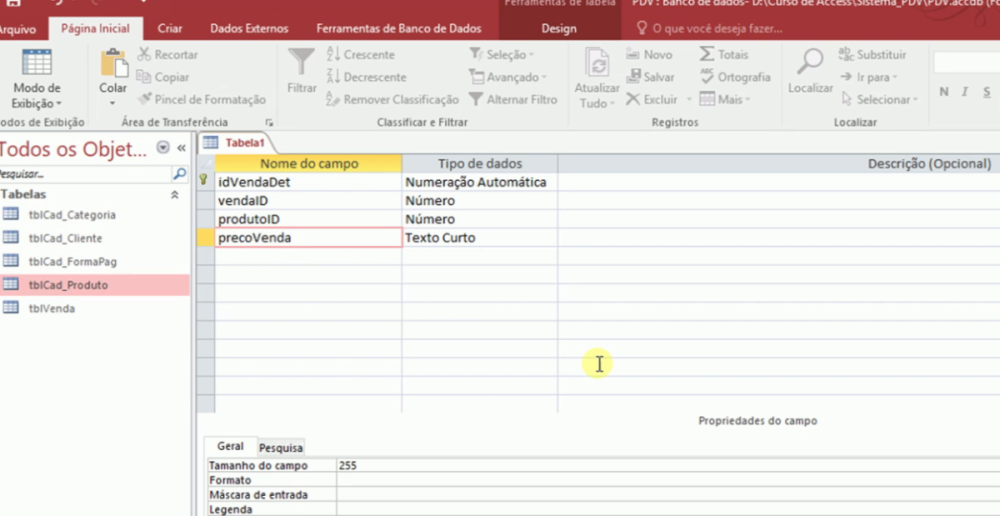Click the precoVenda field name
Viewport: 1000px width, 516px height.
point(308,238)
